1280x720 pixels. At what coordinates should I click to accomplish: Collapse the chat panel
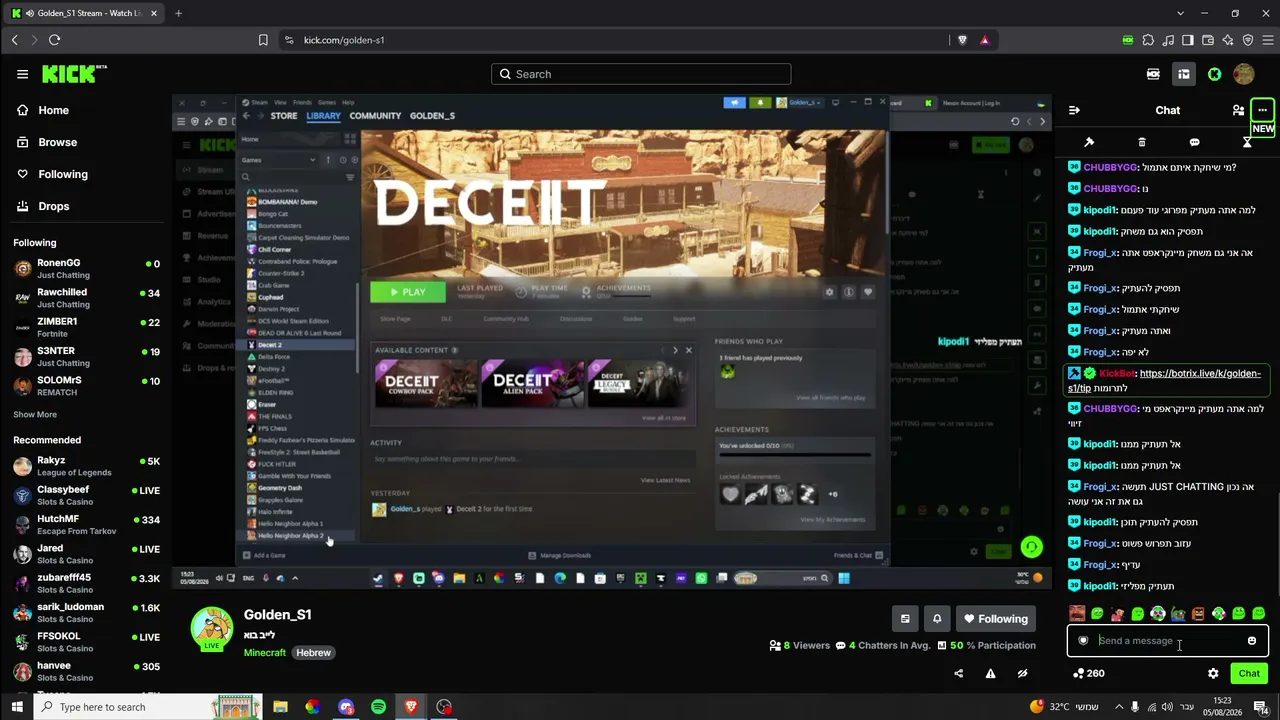[1074, 110]
